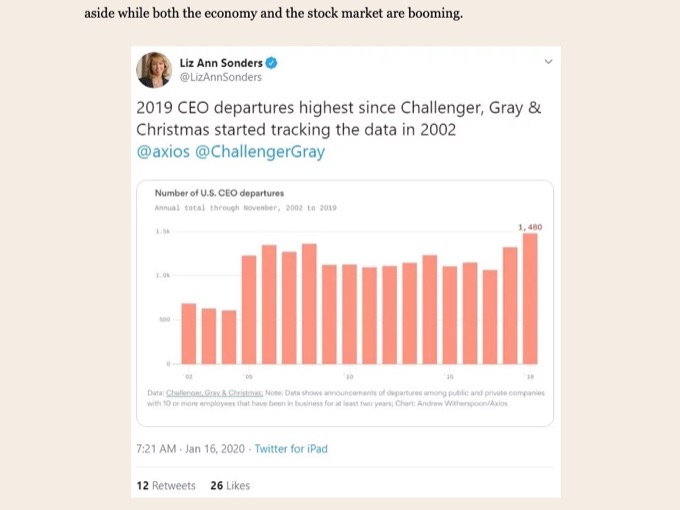Click the 7:21 AM Jan 16, 2020 timestamp
This screenshot has height=510, width=680.
(190, 448)
